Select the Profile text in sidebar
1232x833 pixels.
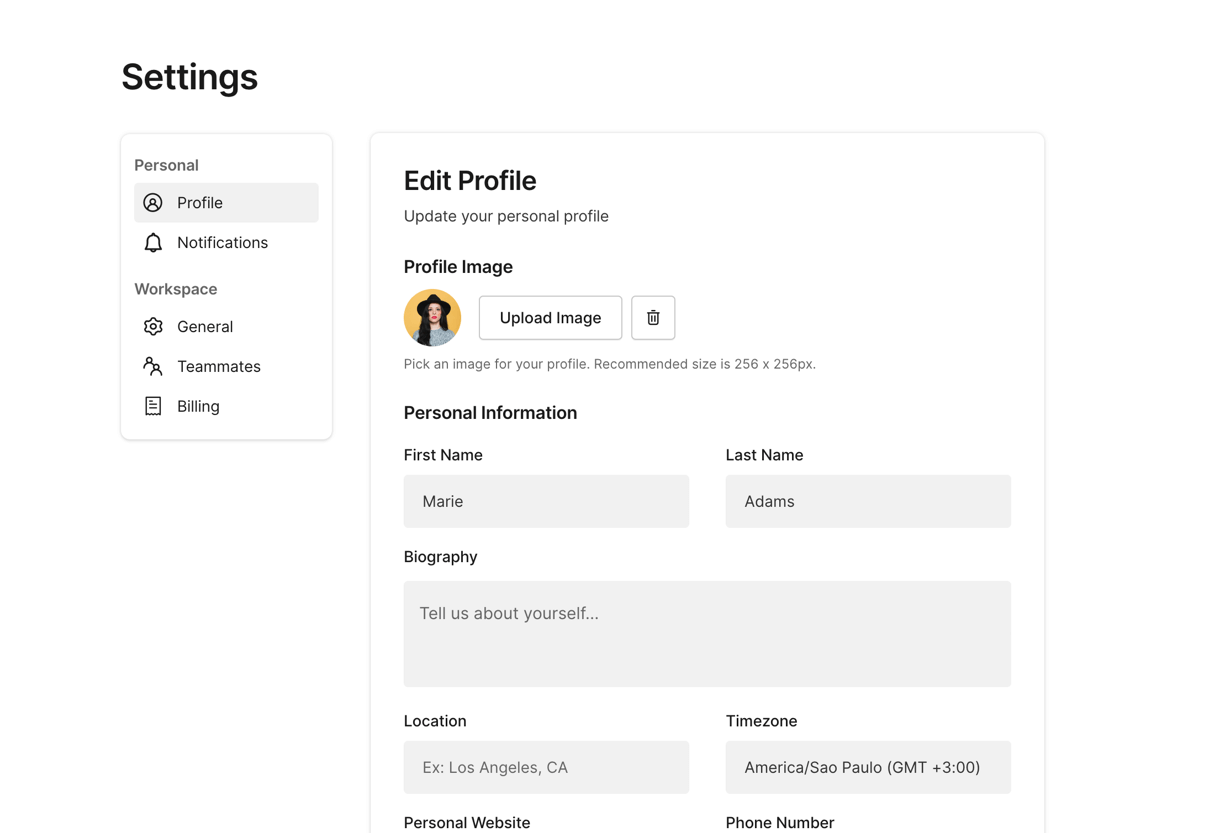coord(200,203)
